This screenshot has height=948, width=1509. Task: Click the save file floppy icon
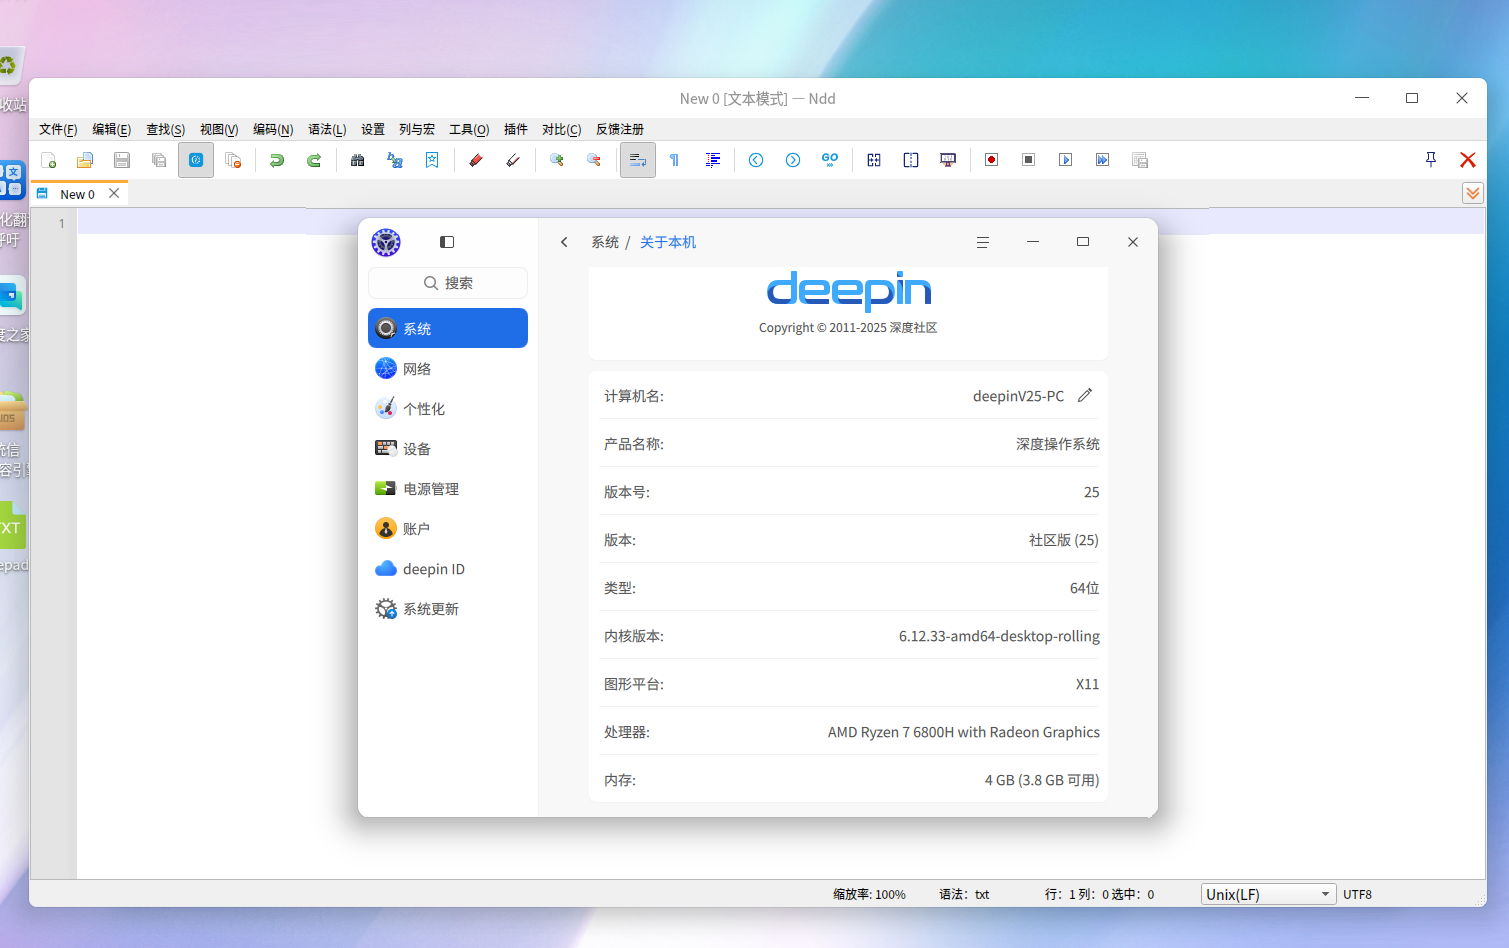(122, 160)
